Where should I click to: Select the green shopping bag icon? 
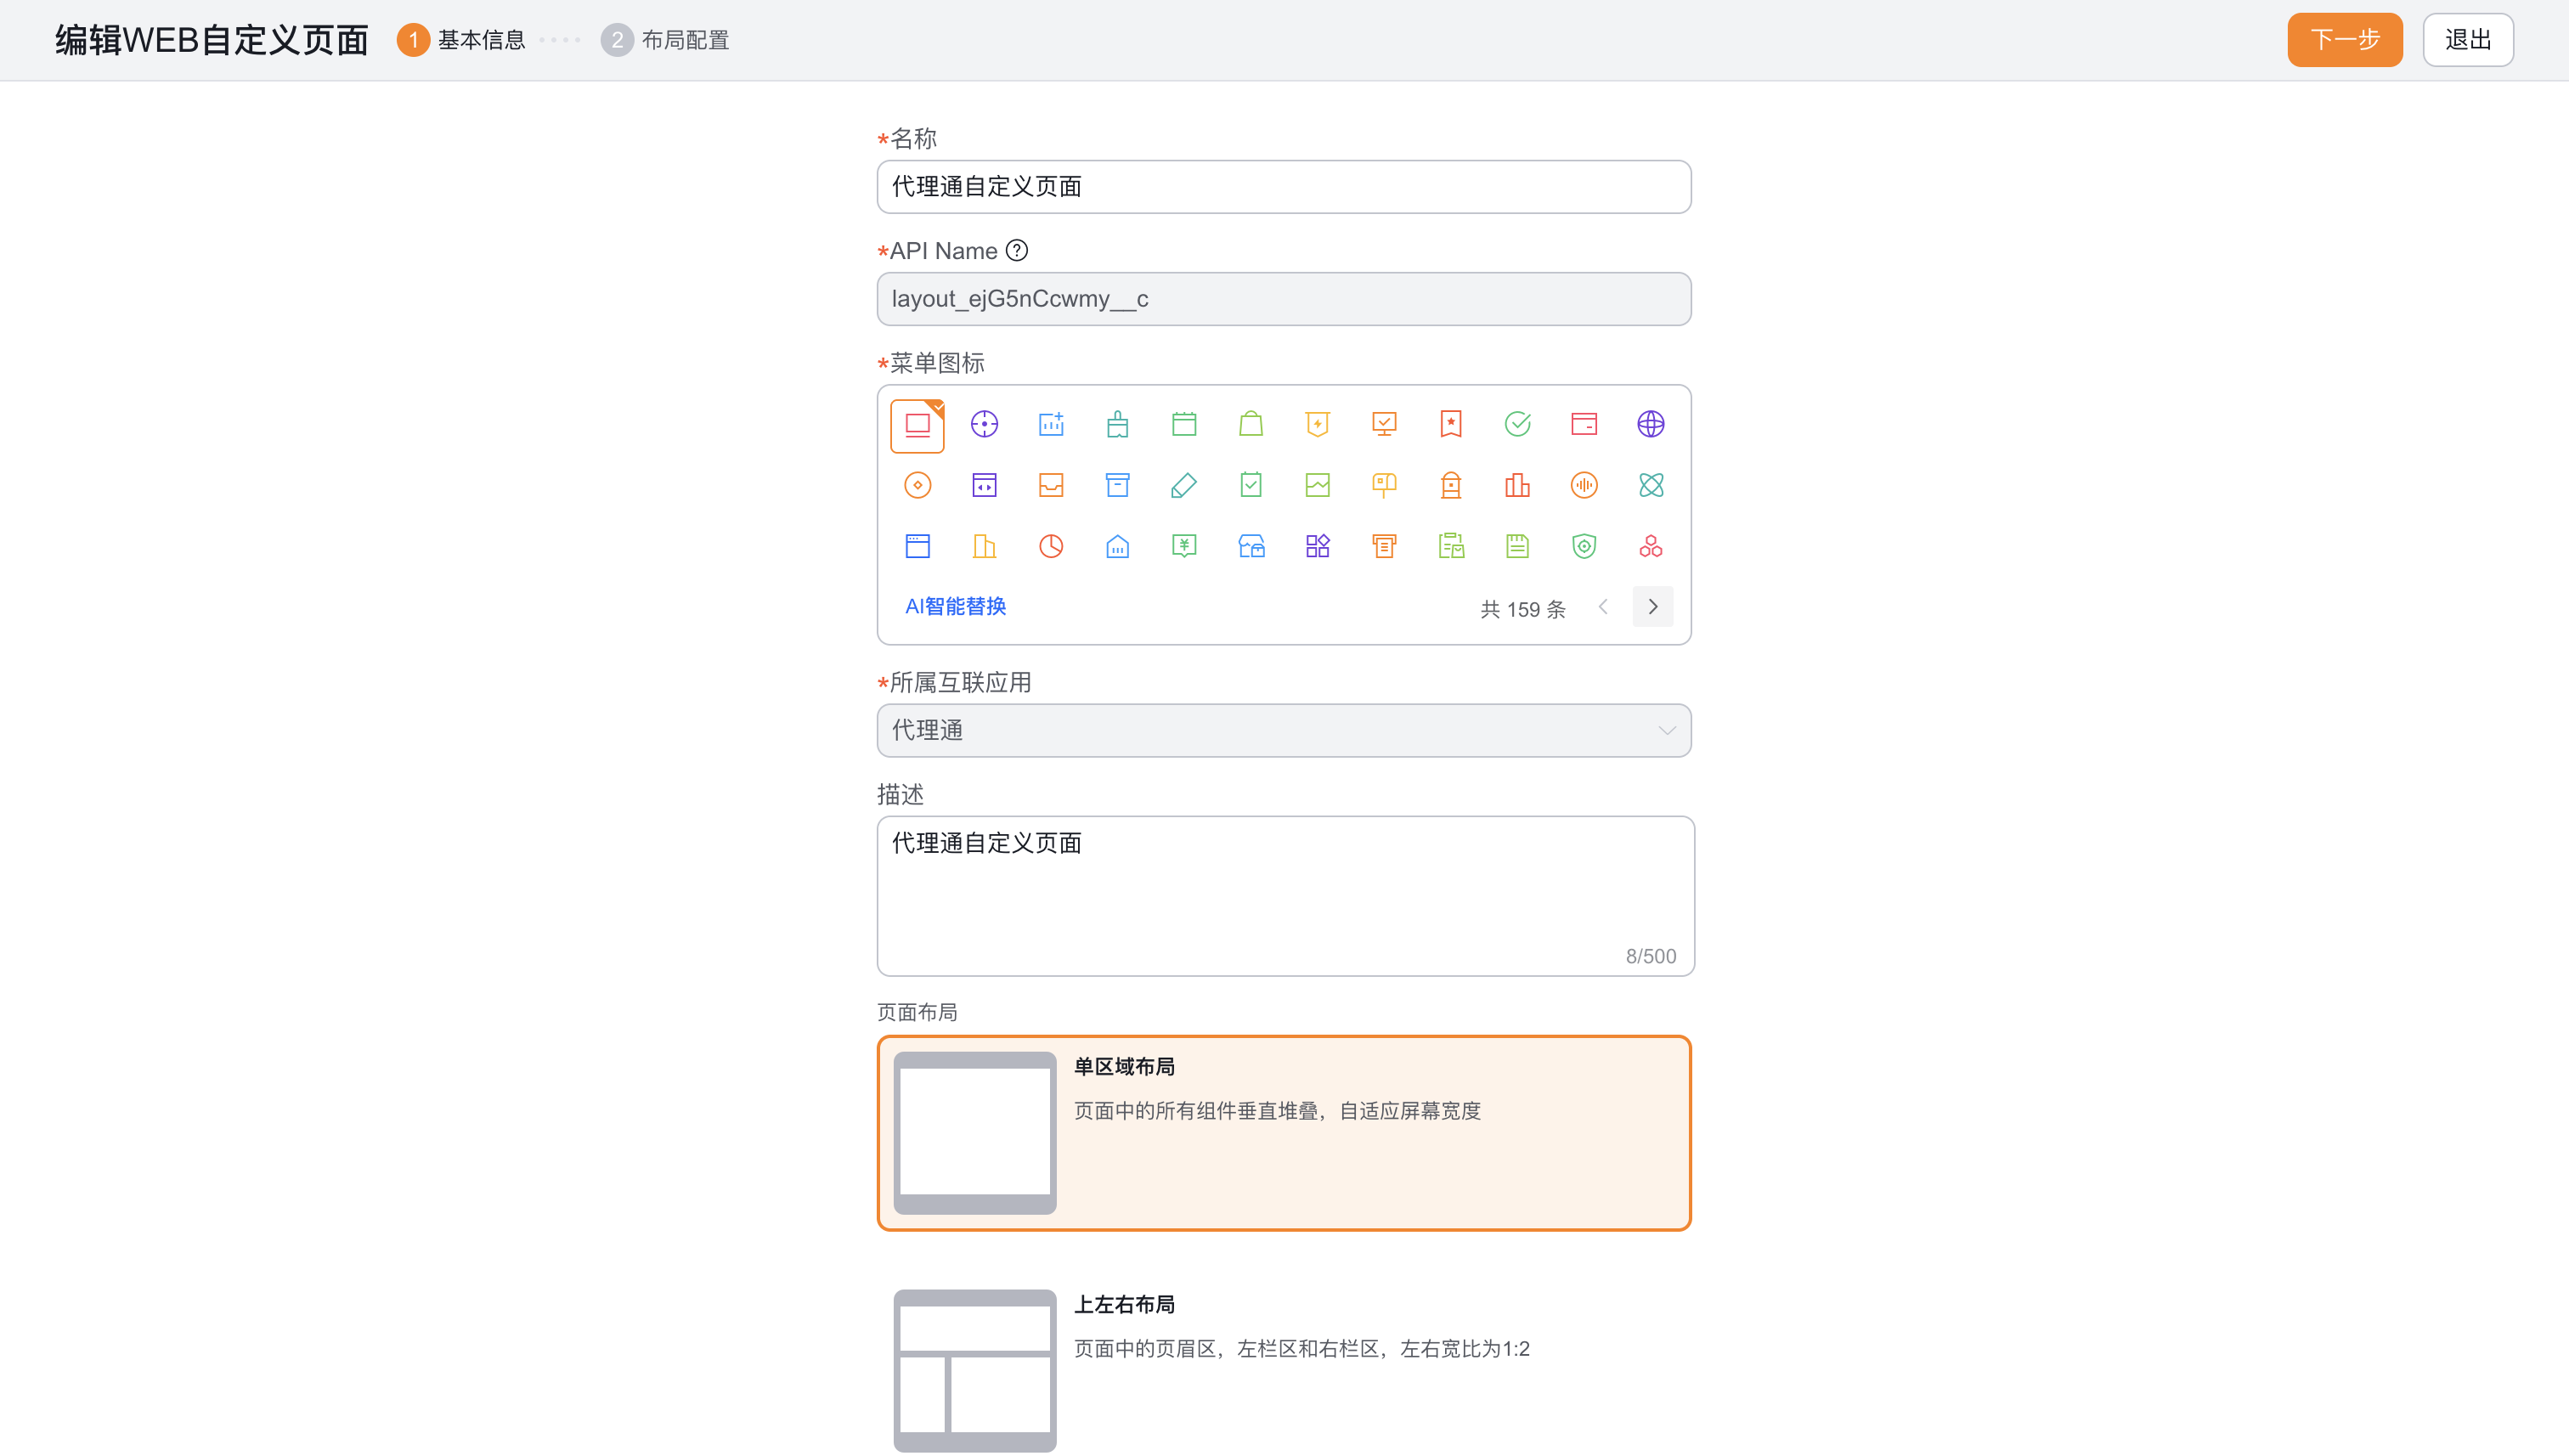[x=1250, y=425]
